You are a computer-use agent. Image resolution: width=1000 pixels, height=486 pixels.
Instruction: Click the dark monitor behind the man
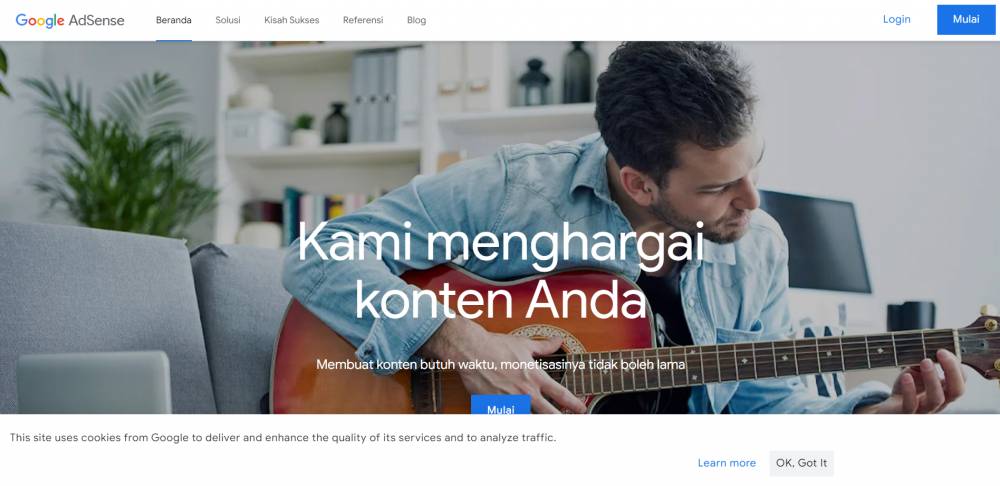click(814, 241)
